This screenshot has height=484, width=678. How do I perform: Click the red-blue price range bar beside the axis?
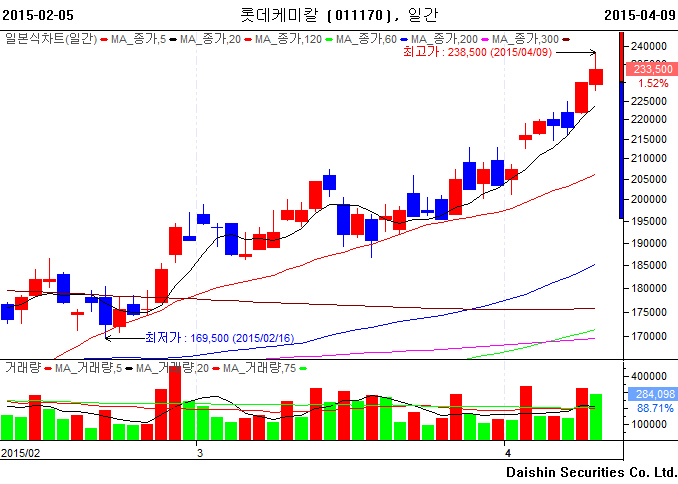(x=621, y=125)
